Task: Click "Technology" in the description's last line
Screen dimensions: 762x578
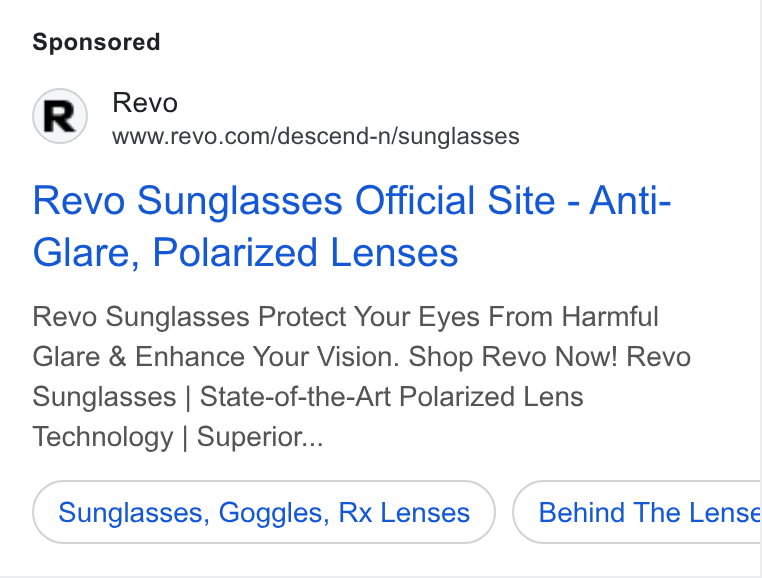Action: pyautogui.click(x=103, y=437)
